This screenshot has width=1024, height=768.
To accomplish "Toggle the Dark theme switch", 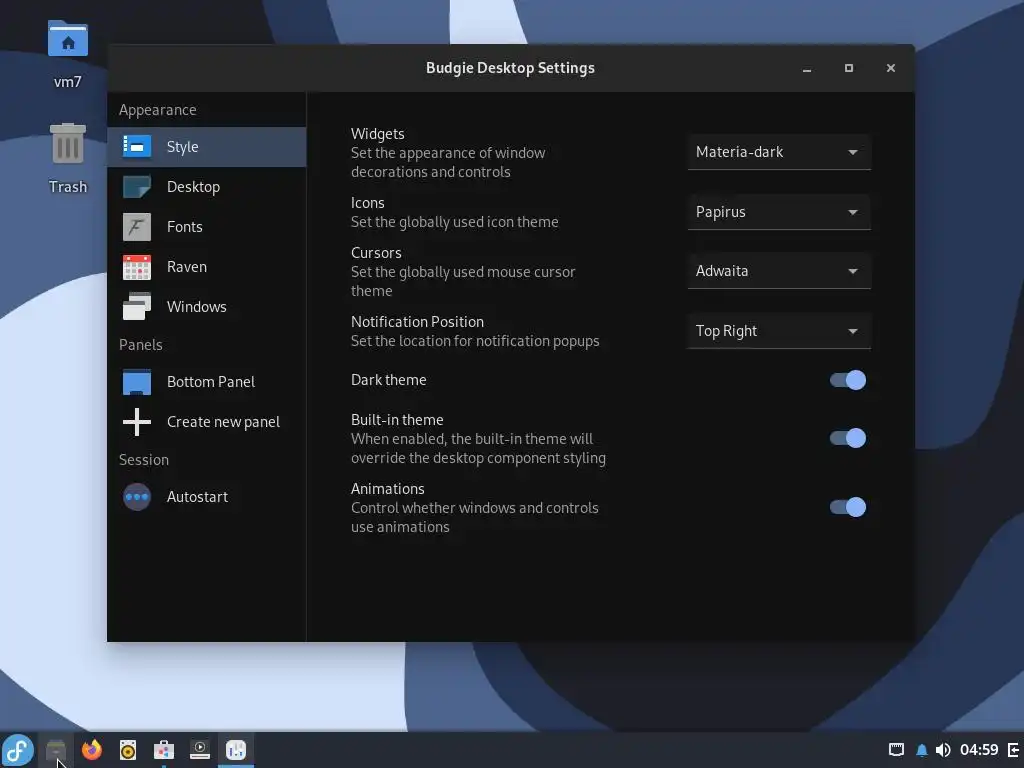I will click(848, 380).
